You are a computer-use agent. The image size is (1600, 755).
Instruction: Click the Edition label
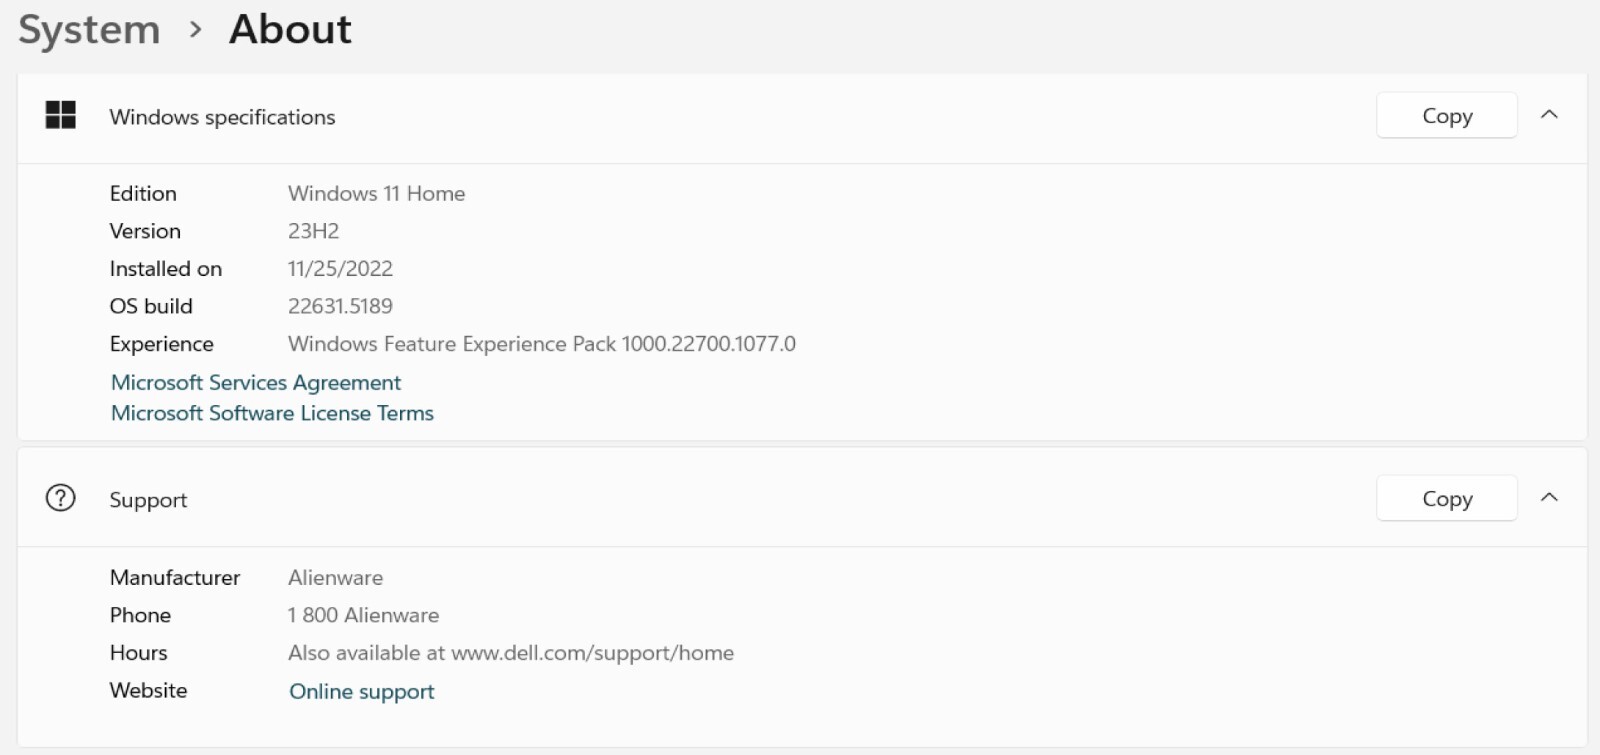point(143,194)
